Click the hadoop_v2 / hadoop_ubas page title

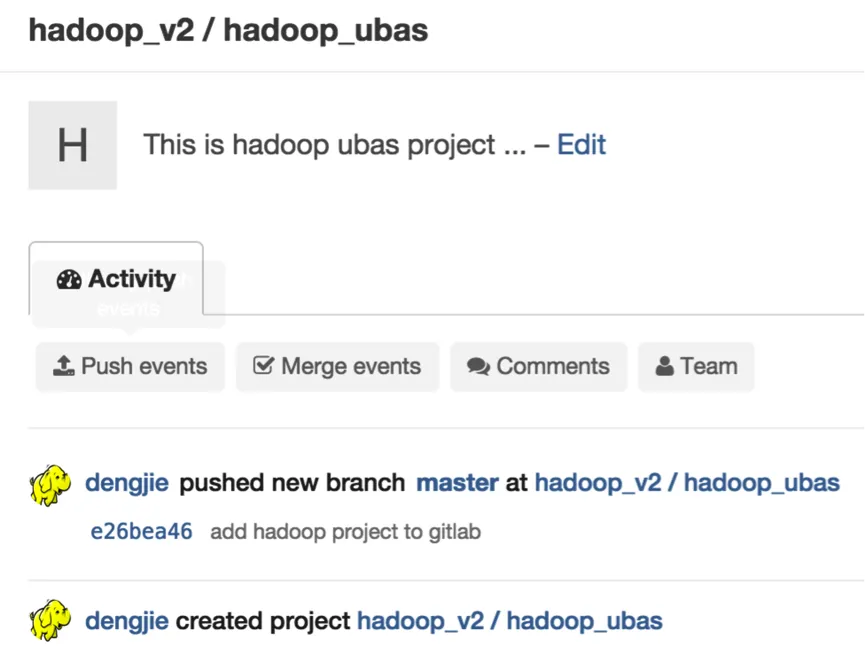228,30
